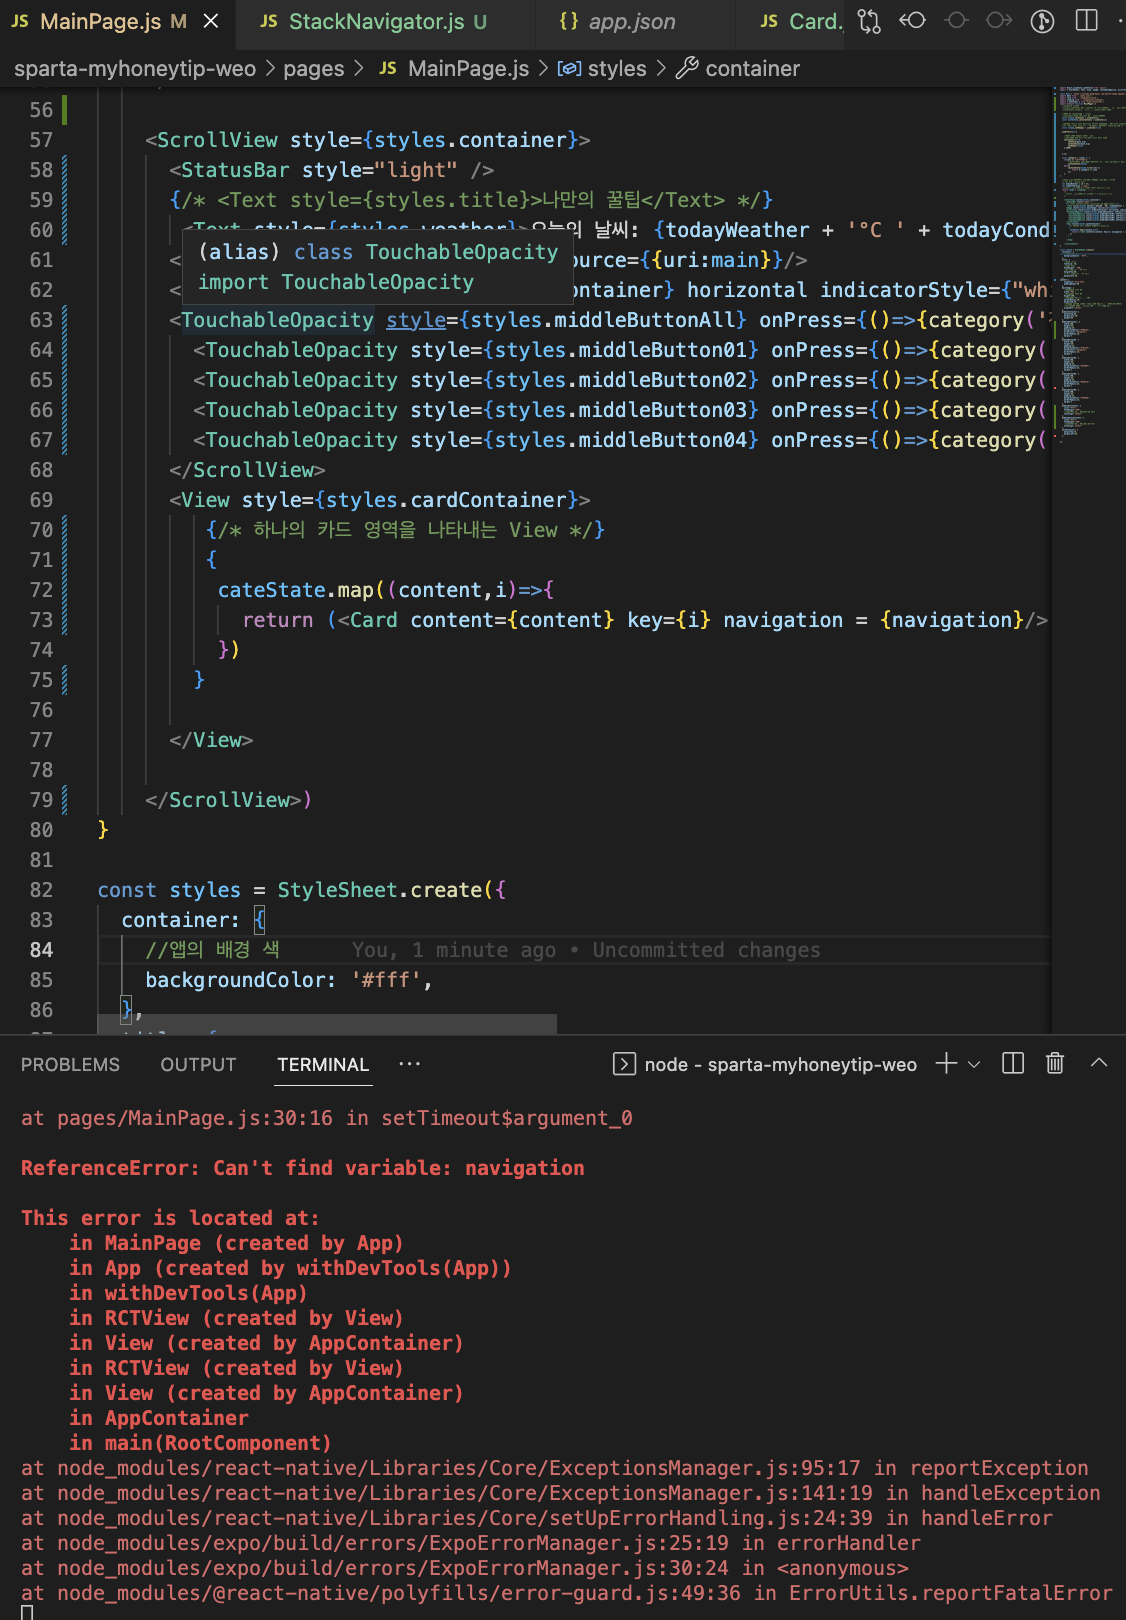
Task: Open more panel views ellipsis menu
Action: pyautogui.click(x=410, y=1064)
